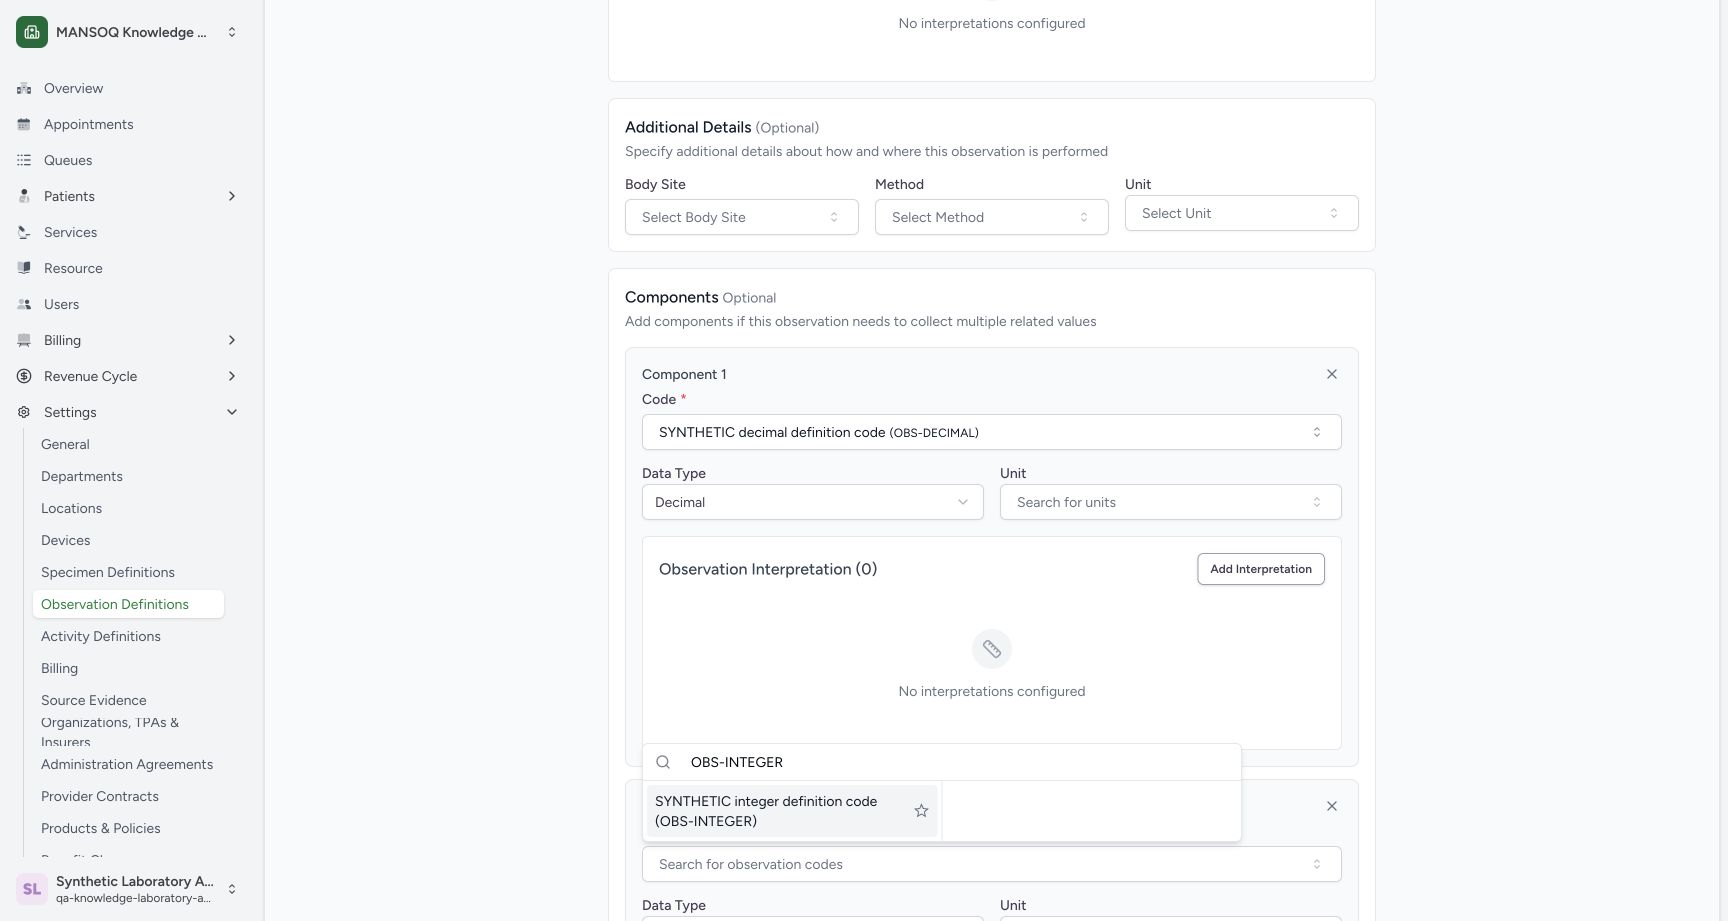
Task: Click the Billing icon in main sidebar
Action: coord(24,340)
